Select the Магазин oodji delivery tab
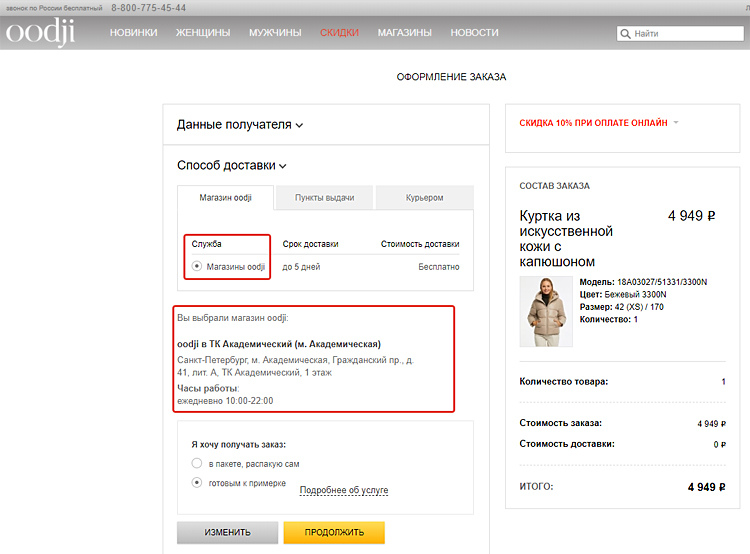 pos(225,198)
